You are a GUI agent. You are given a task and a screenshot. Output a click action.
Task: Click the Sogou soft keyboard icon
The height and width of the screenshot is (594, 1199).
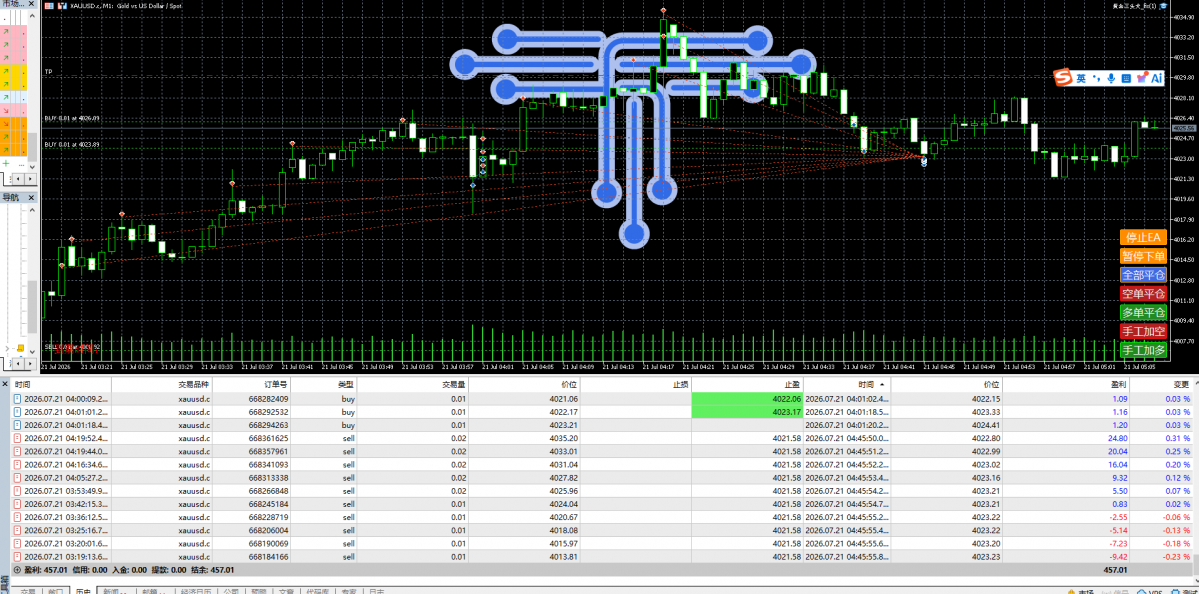point(1126,78)
